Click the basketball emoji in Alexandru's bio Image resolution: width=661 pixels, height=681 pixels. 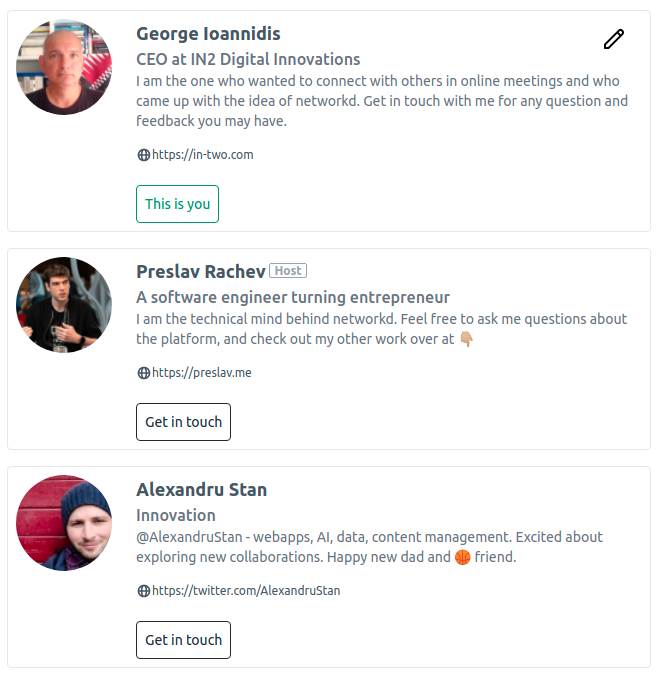tap(462, 557)
